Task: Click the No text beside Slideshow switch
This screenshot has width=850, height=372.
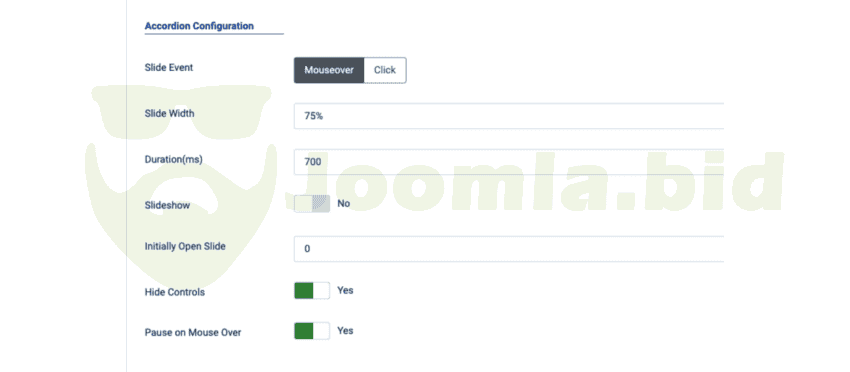Action: point(344,204)
